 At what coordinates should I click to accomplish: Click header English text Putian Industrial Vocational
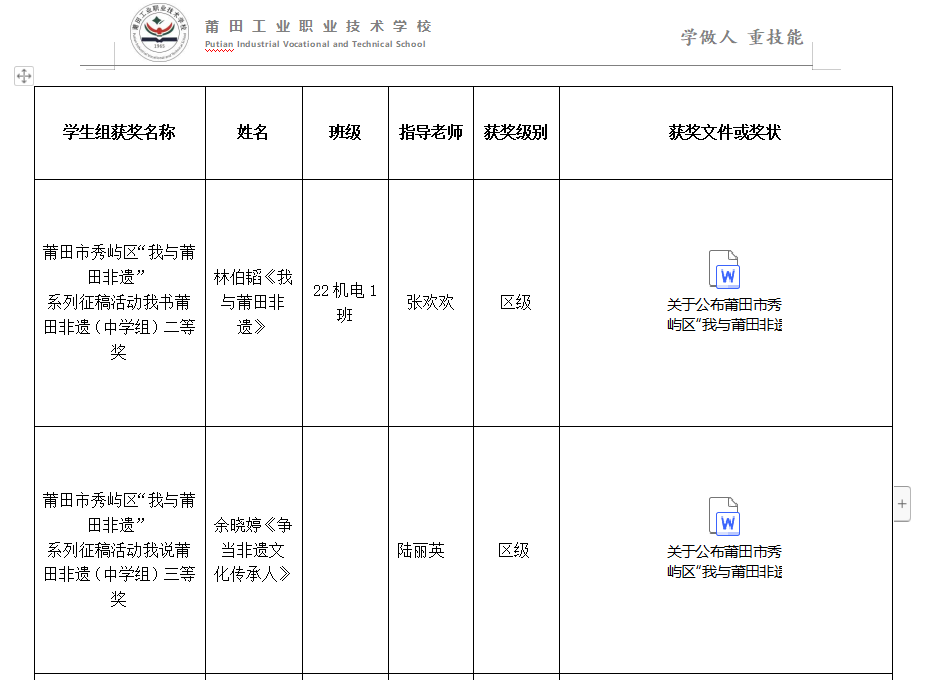pos(315,44)
